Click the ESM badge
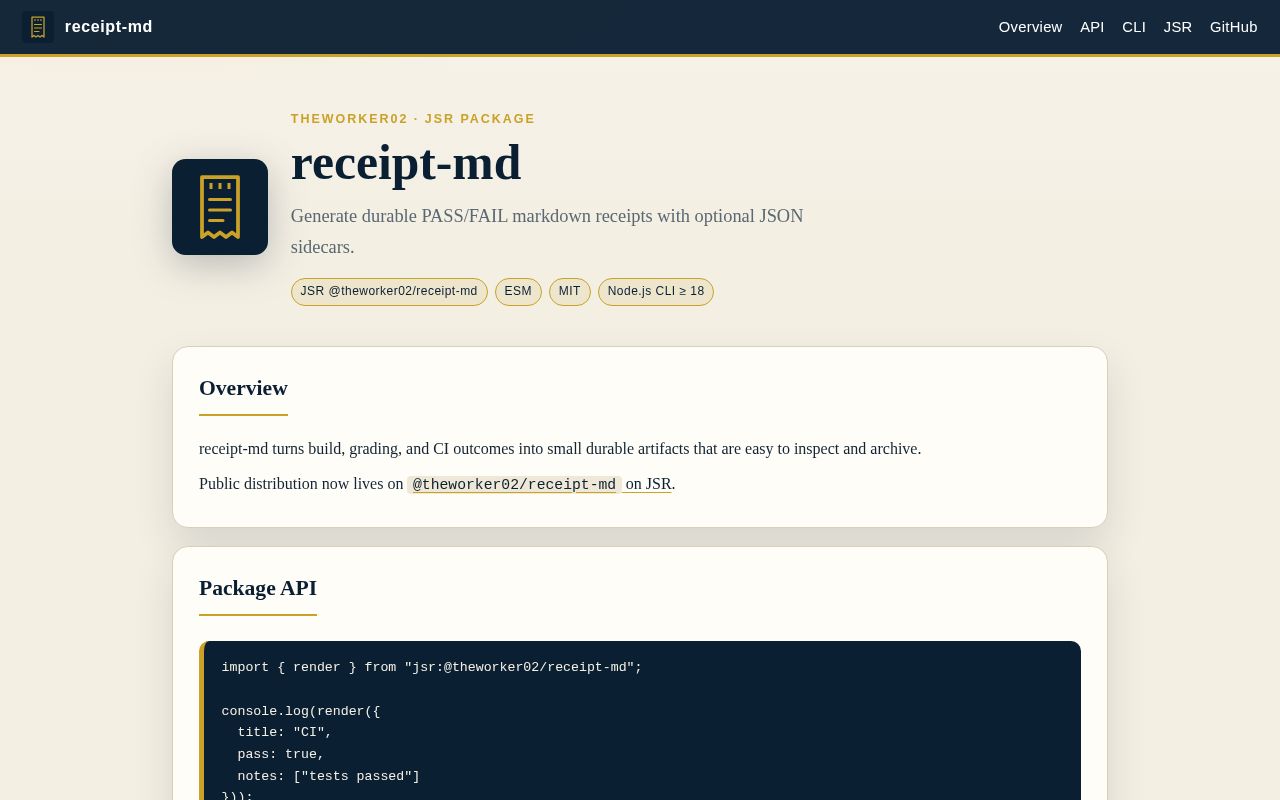The width and height of the screenshot is (1280, 800). click(518, 292)
